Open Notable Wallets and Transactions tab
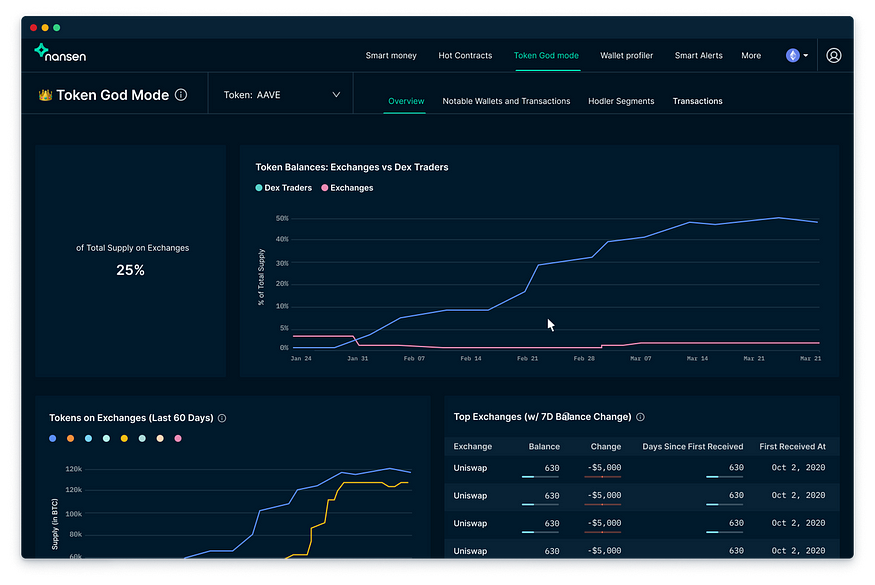875x585 pixels. coord(506,101)
